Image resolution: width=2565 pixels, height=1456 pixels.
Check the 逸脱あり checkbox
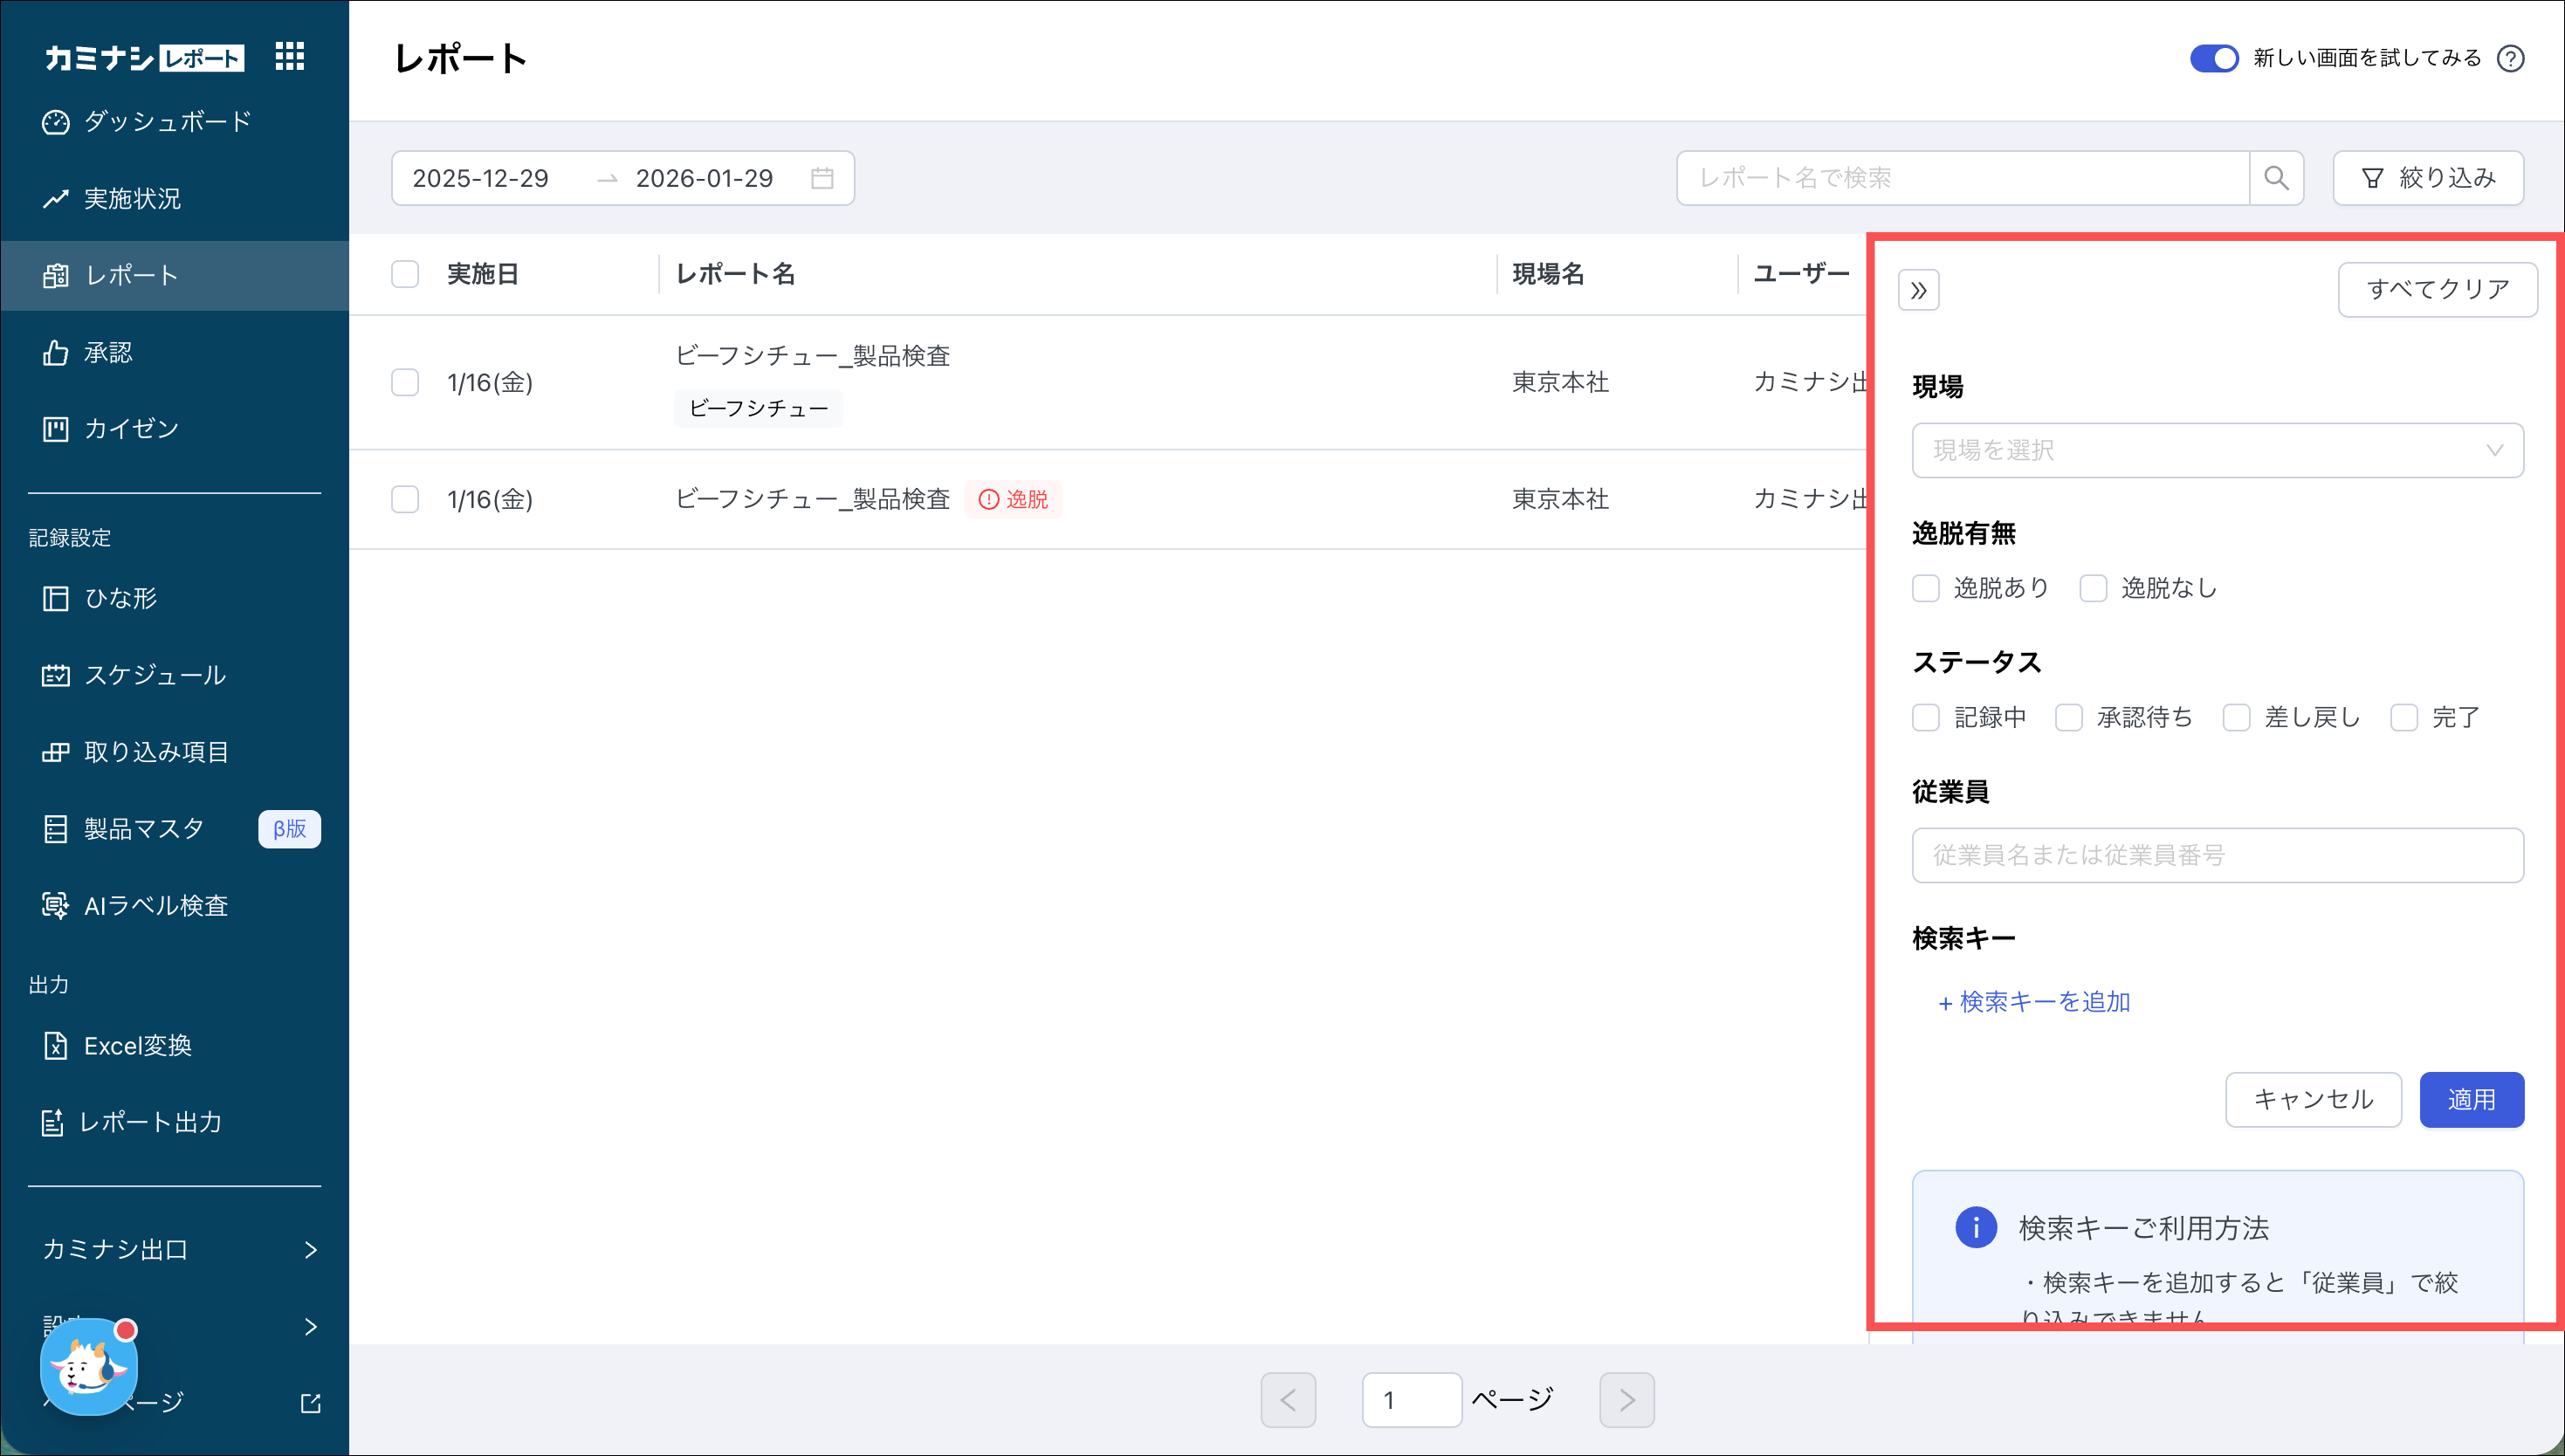1926,588
